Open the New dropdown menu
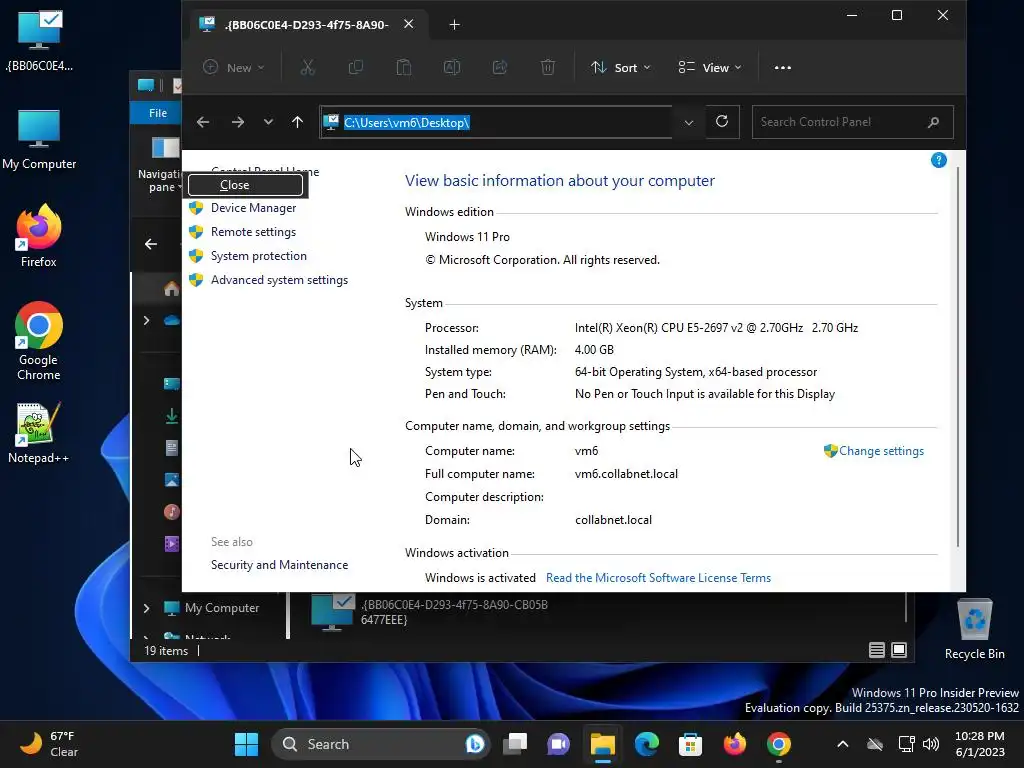 234,67
